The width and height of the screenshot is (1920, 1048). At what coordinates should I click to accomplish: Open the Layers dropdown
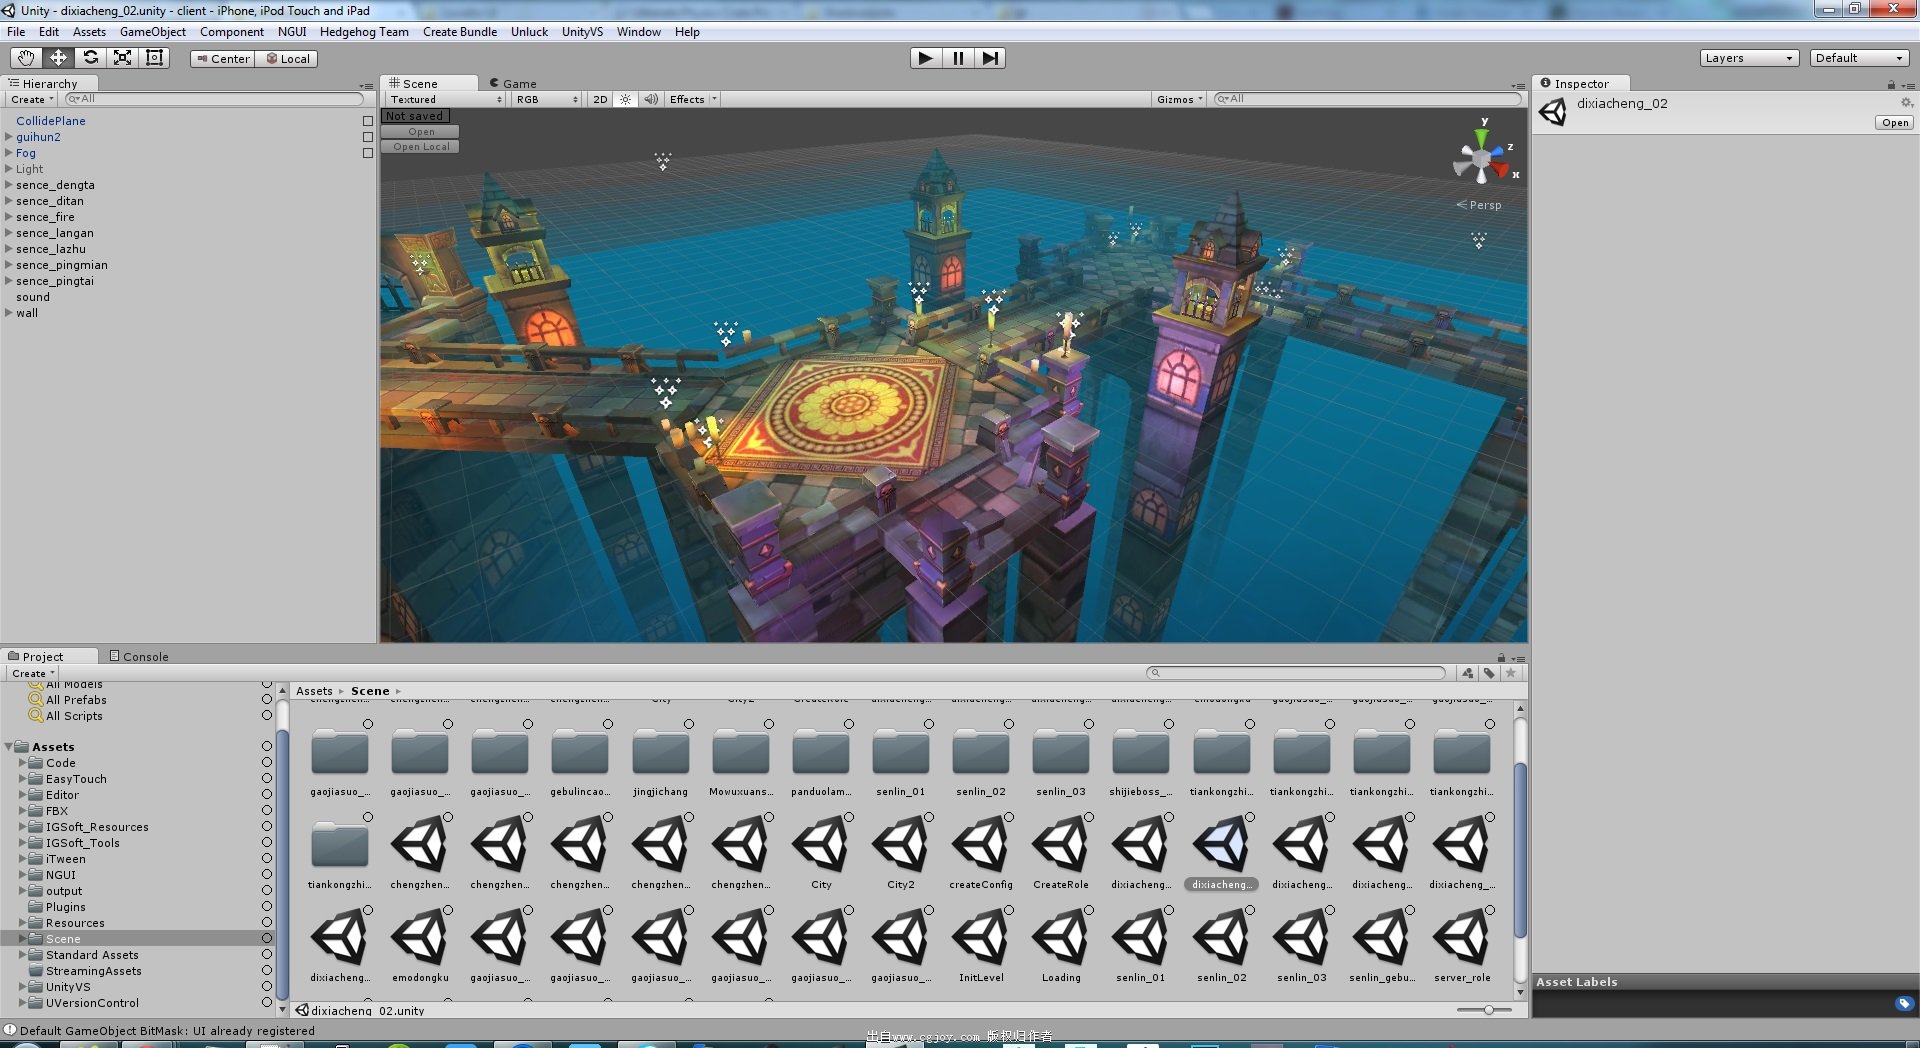[1749, 58]
